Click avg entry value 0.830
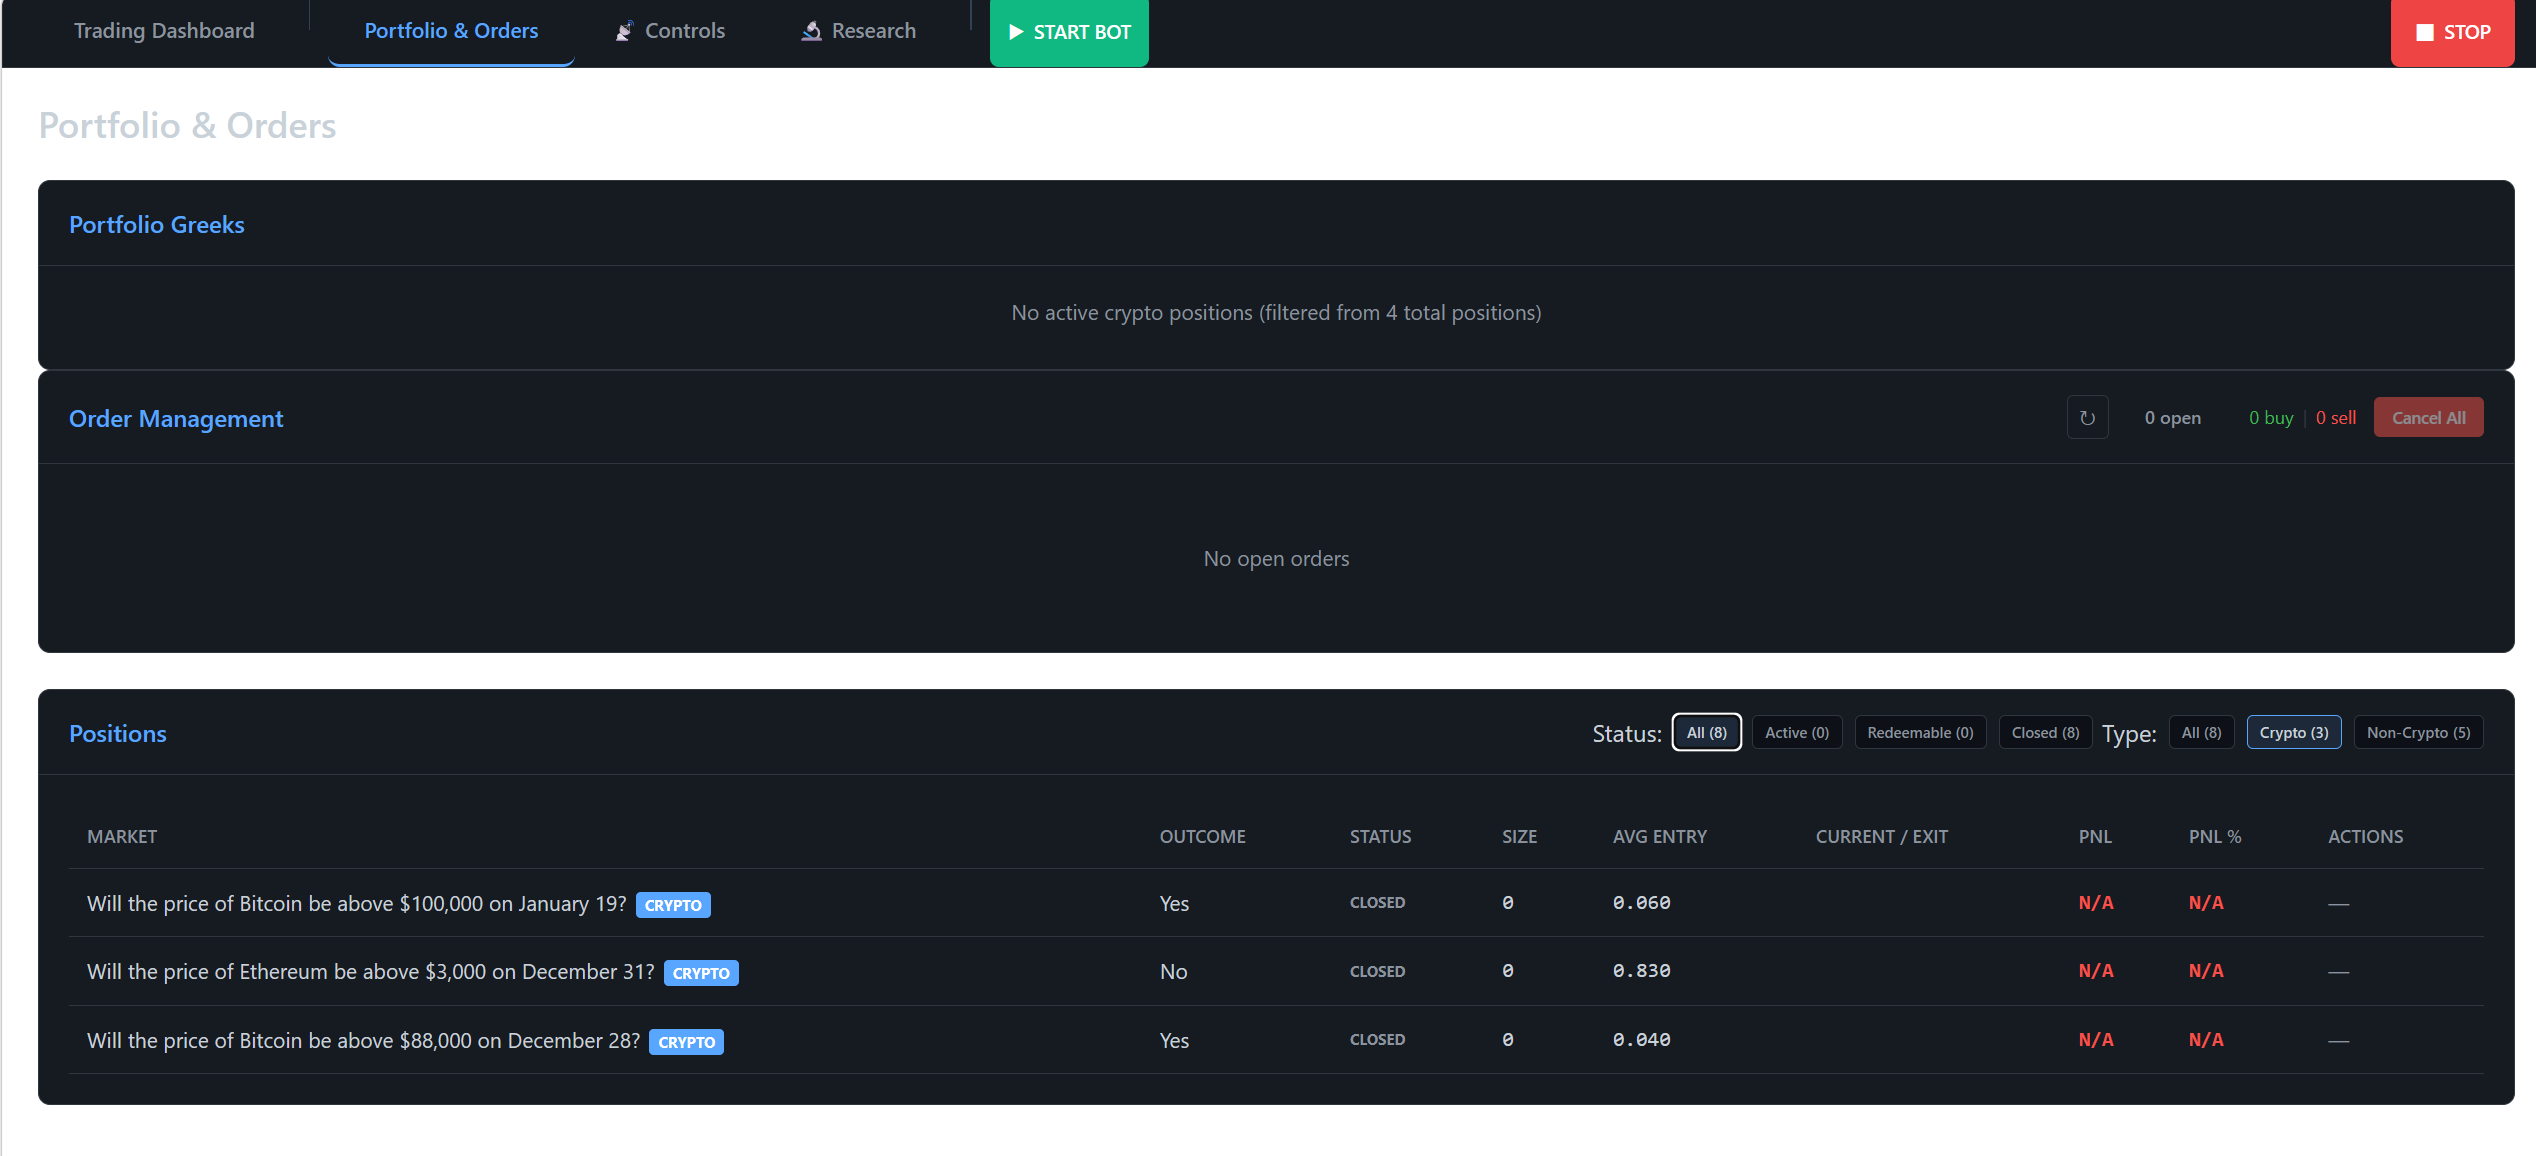Viewport: 2536px width, 1156px height. coord(1641,971)
